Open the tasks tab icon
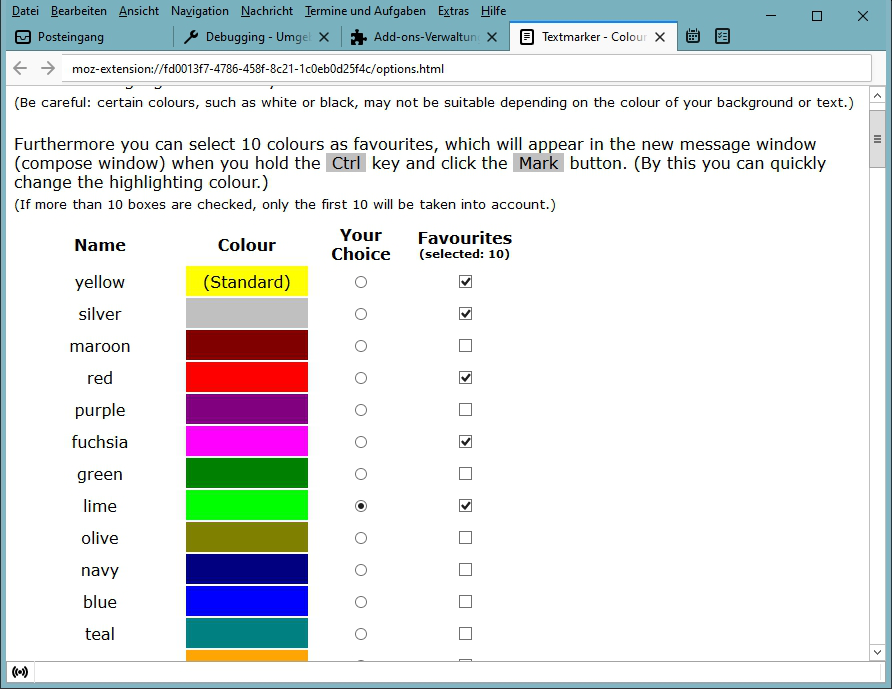This screenshot has height=689, width=892. click(722, 36)
